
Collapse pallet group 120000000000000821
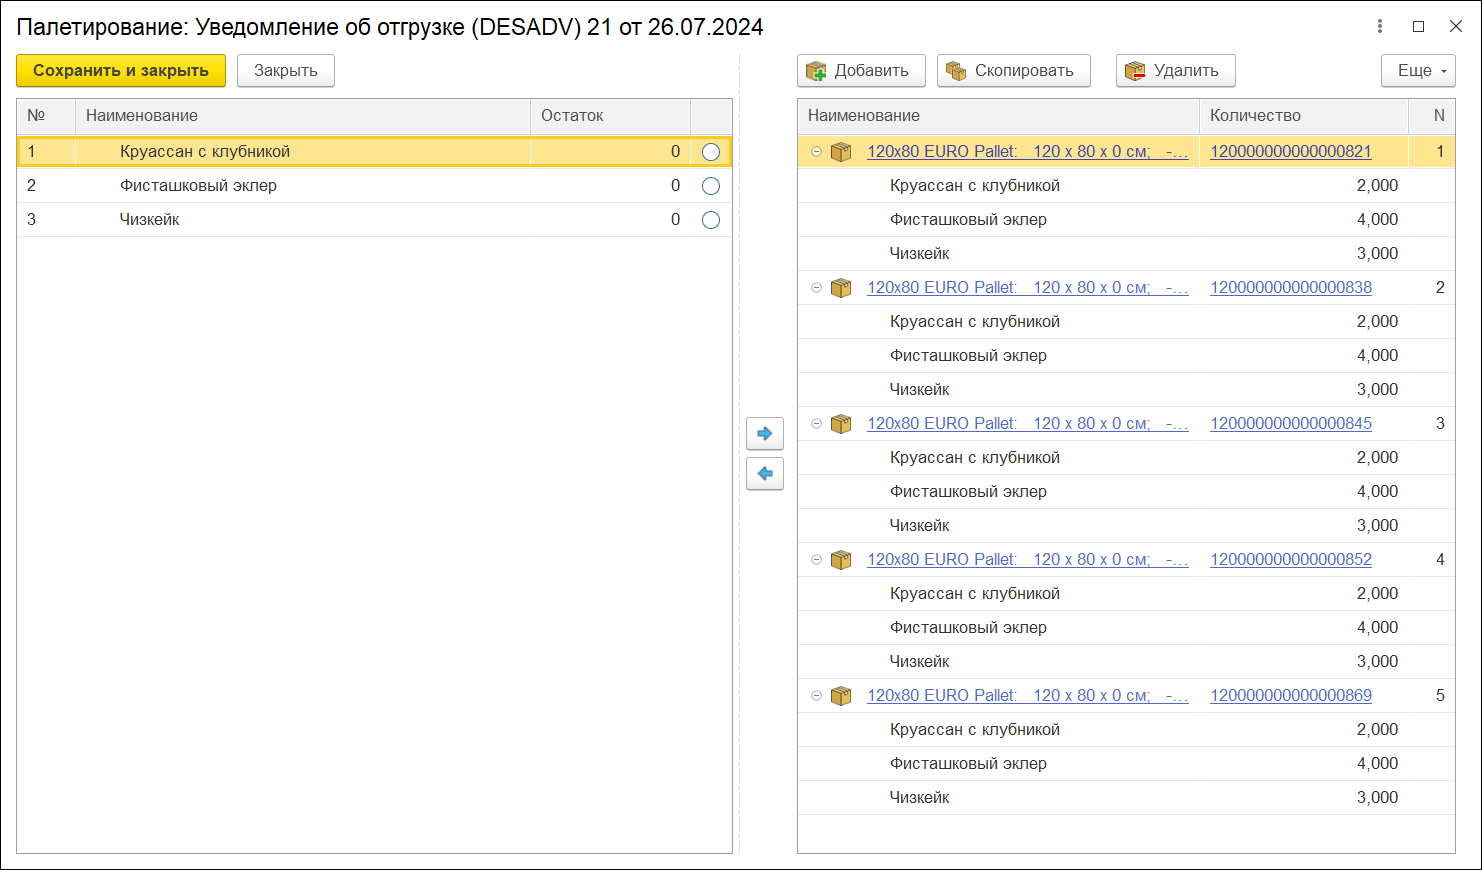coord(816,151)
